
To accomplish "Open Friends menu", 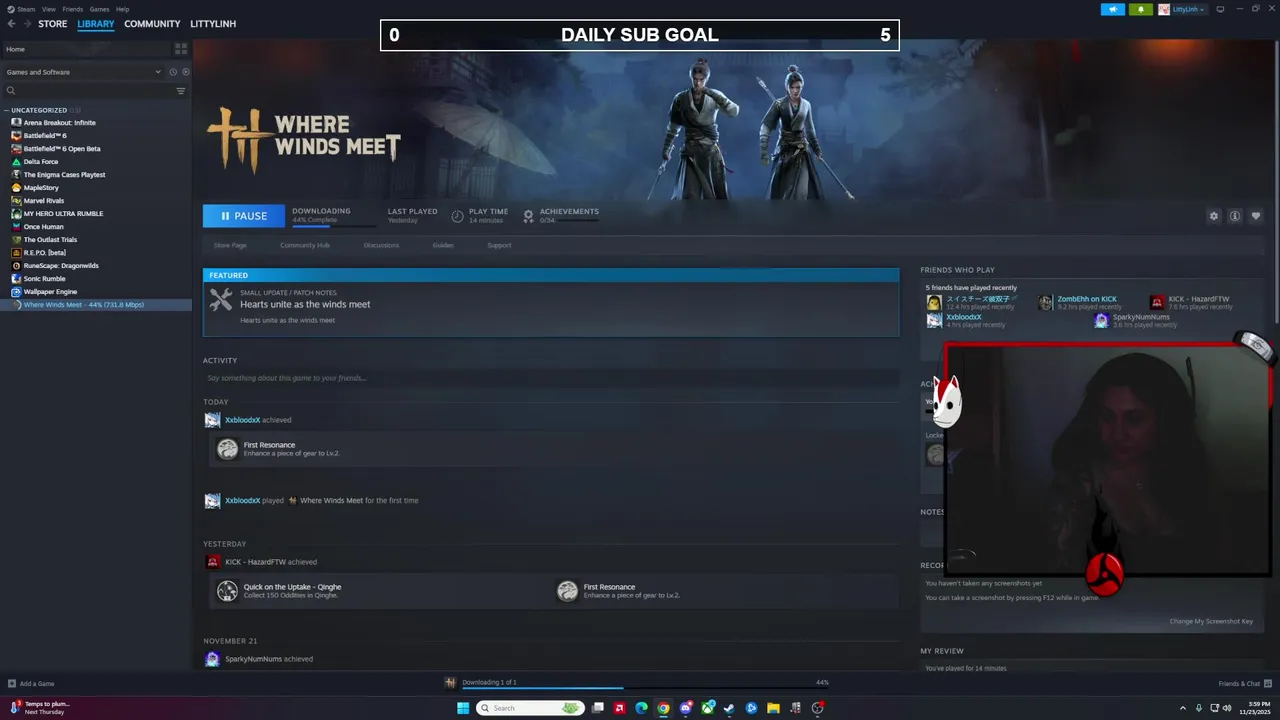I will (73, 9).
